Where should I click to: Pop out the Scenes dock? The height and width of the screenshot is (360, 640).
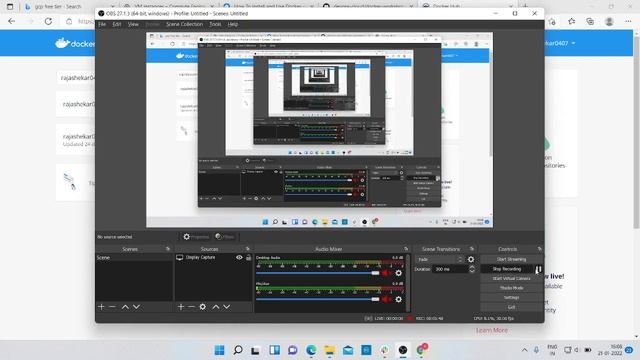click(168, 249)
